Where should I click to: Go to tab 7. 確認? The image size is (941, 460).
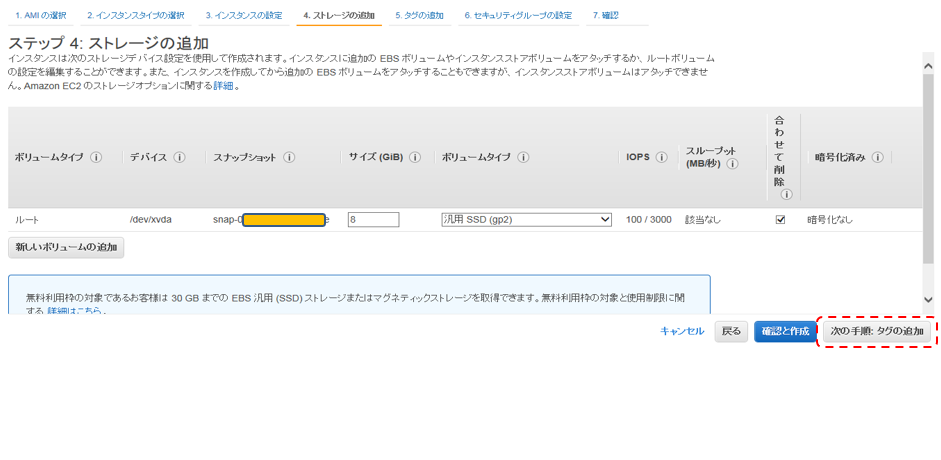[606, 16]
